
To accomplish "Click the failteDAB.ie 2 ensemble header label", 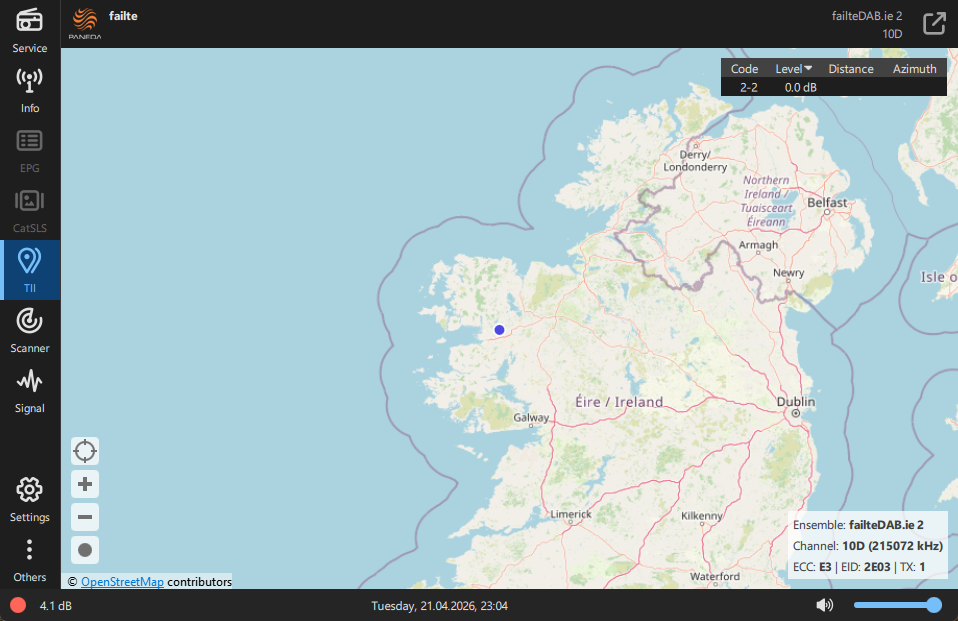I will (866, 16).
